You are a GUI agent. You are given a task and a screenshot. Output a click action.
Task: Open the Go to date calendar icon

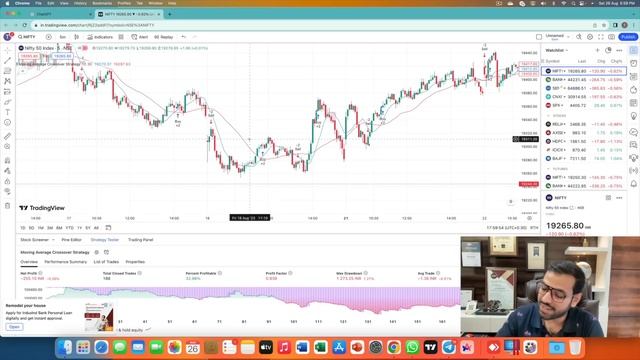tap(108, 228)
